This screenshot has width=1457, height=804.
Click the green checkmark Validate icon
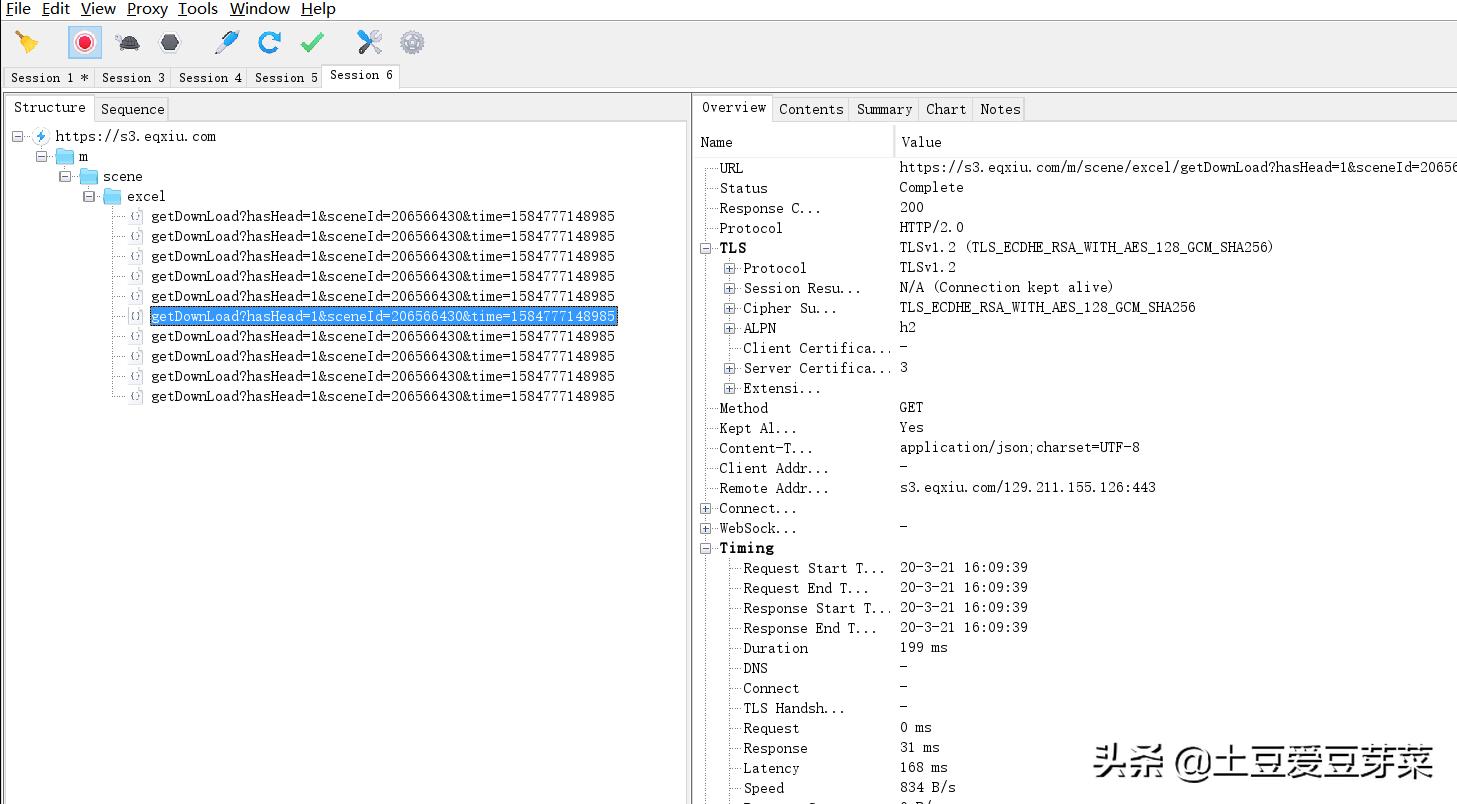point(312,42)
